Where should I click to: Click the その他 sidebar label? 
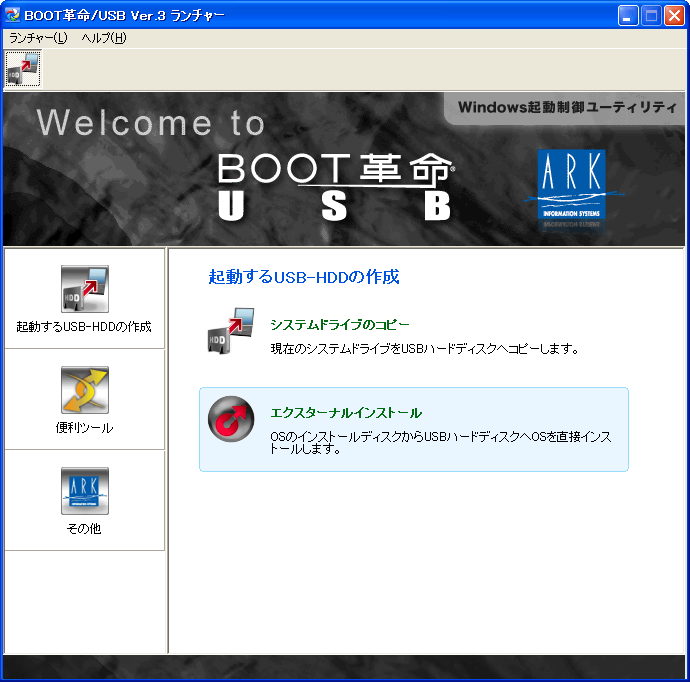[84, 528]
